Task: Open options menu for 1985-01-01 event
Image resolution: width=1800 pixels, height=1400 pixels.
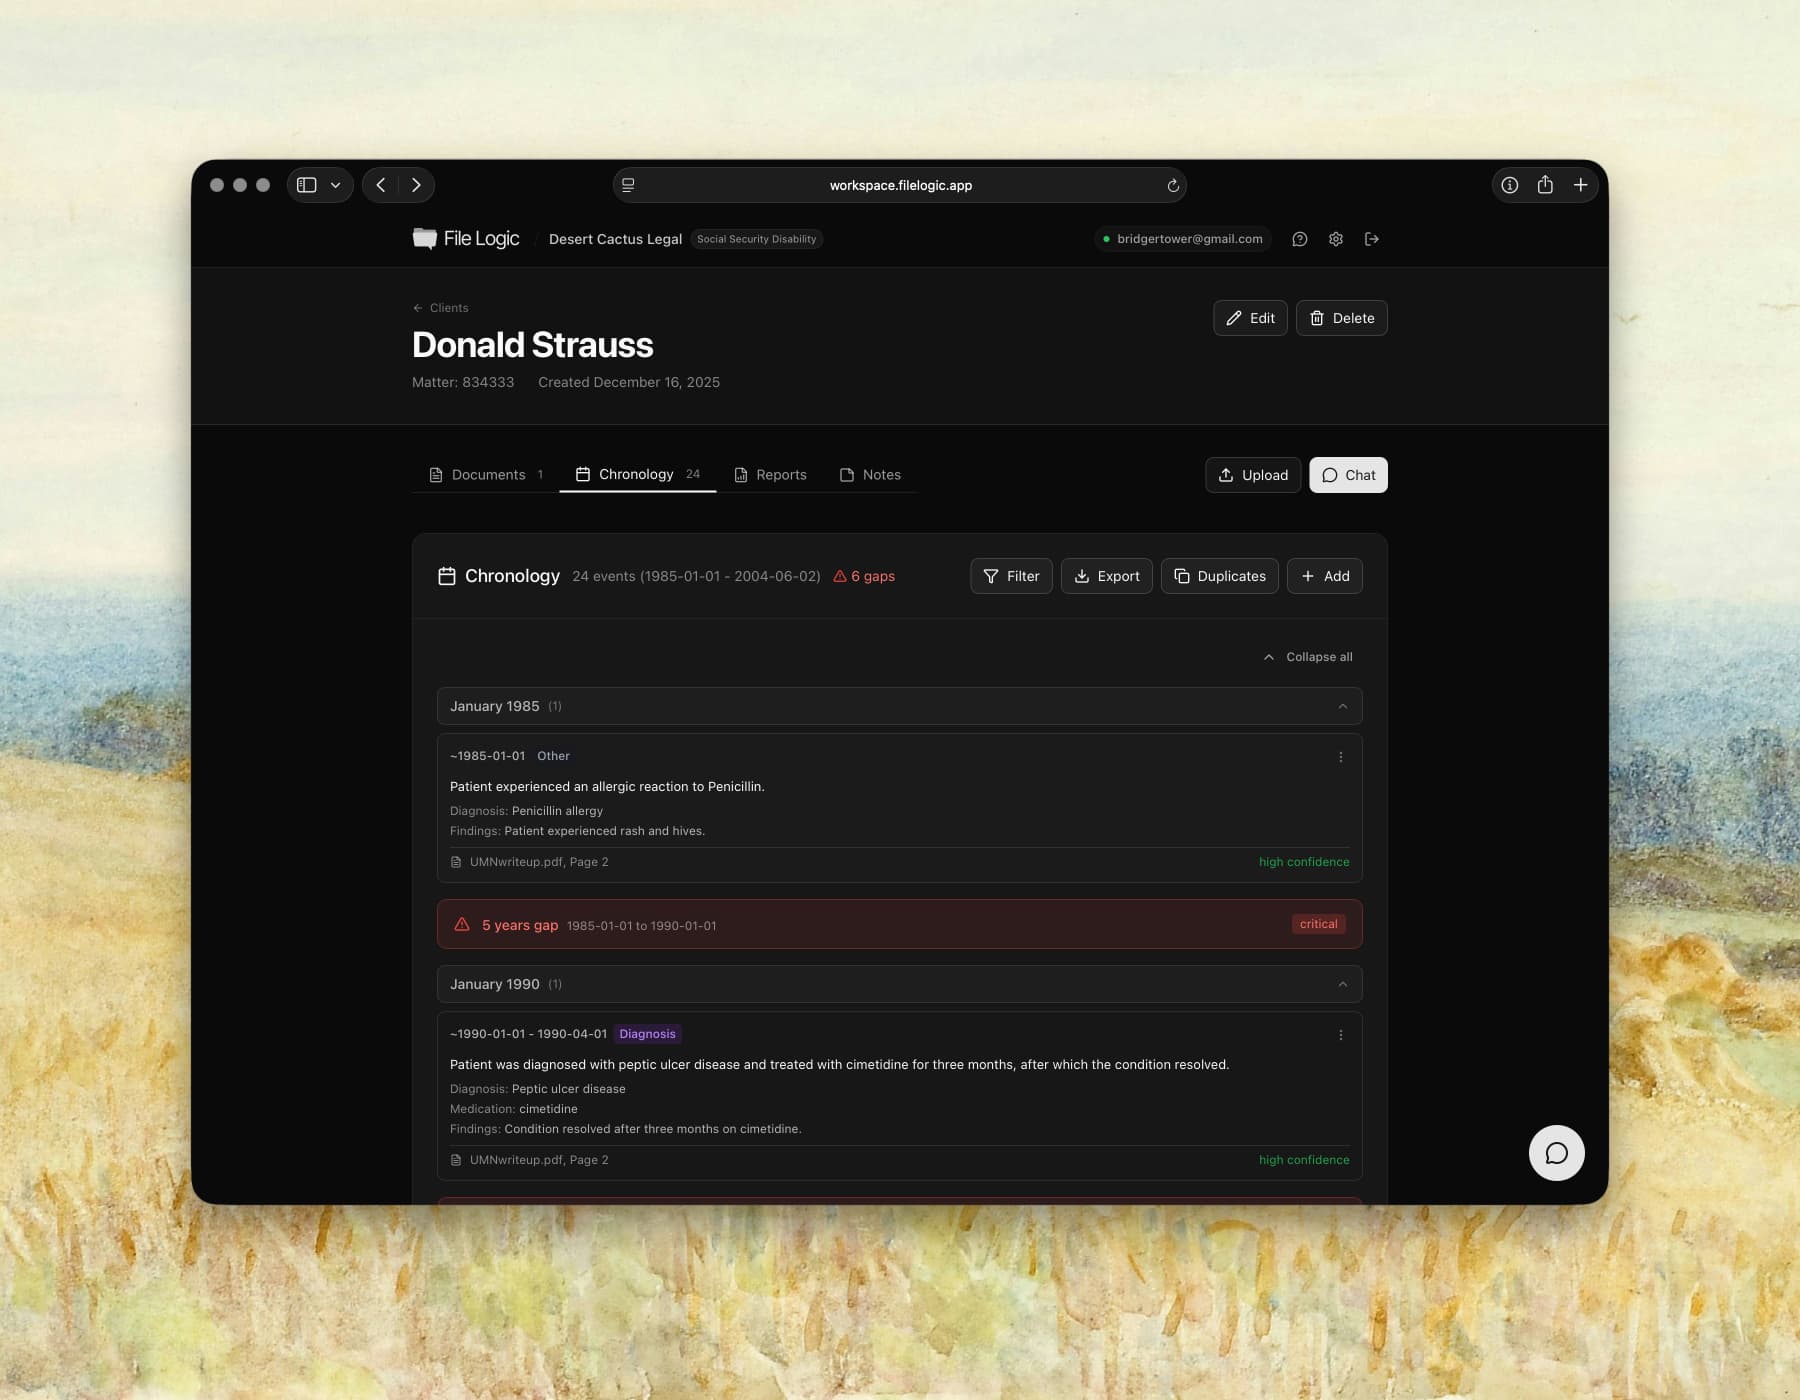Action: pyautogui.click(x=1340, y=757)
